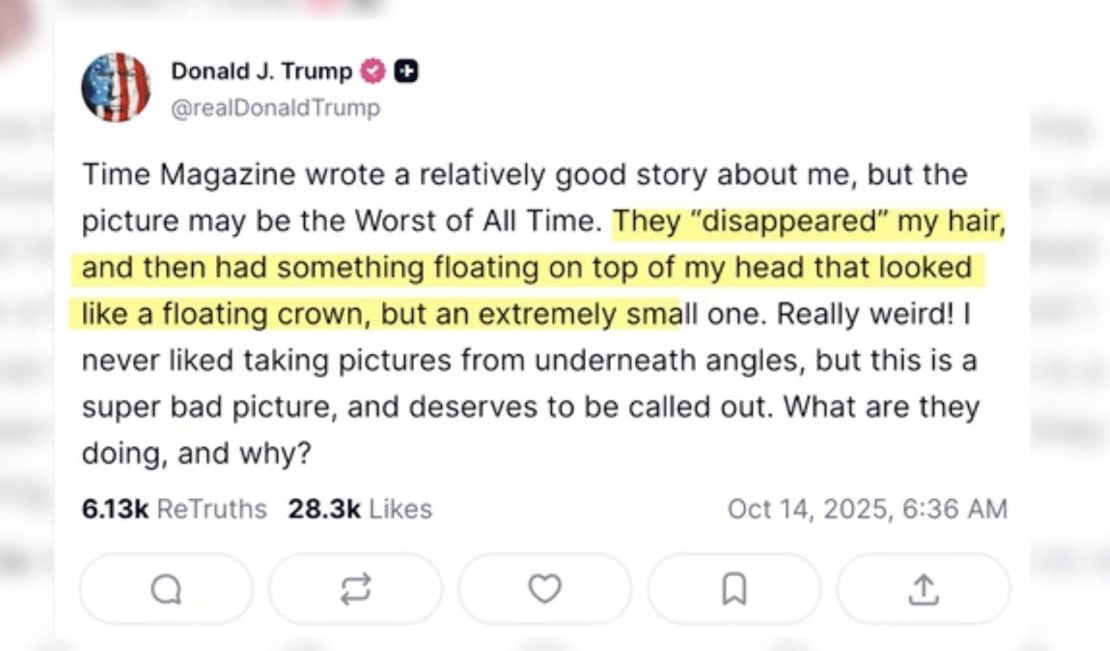
Task: Select the ReTruth arrows icon
Action: click(355, 591)
